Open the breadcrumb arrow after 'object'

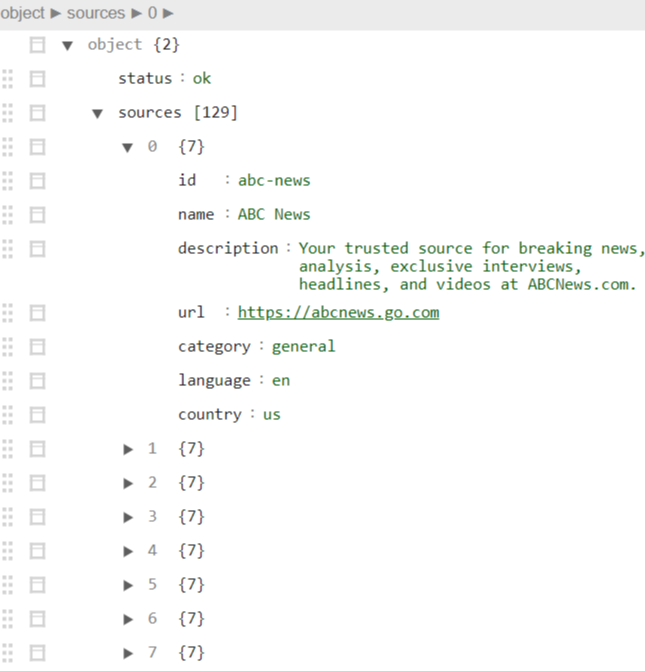click(x=56, y=14)
